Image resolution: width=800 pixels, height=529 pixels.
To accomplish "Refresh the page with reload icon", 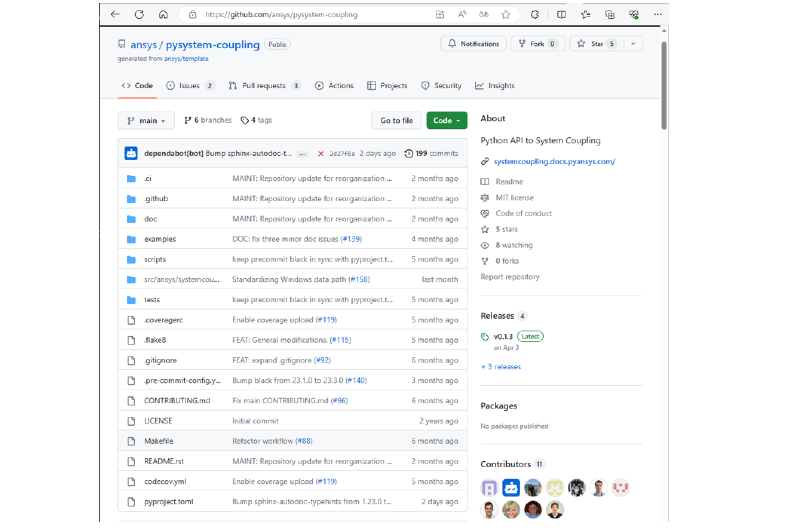I will (x=139, y=15).
